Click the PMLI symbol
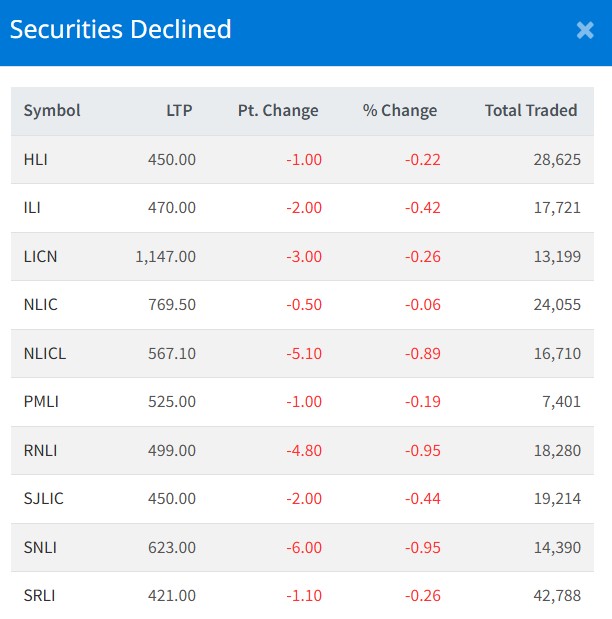The width and height of the screenshot is (612, 619). point(41,402)
